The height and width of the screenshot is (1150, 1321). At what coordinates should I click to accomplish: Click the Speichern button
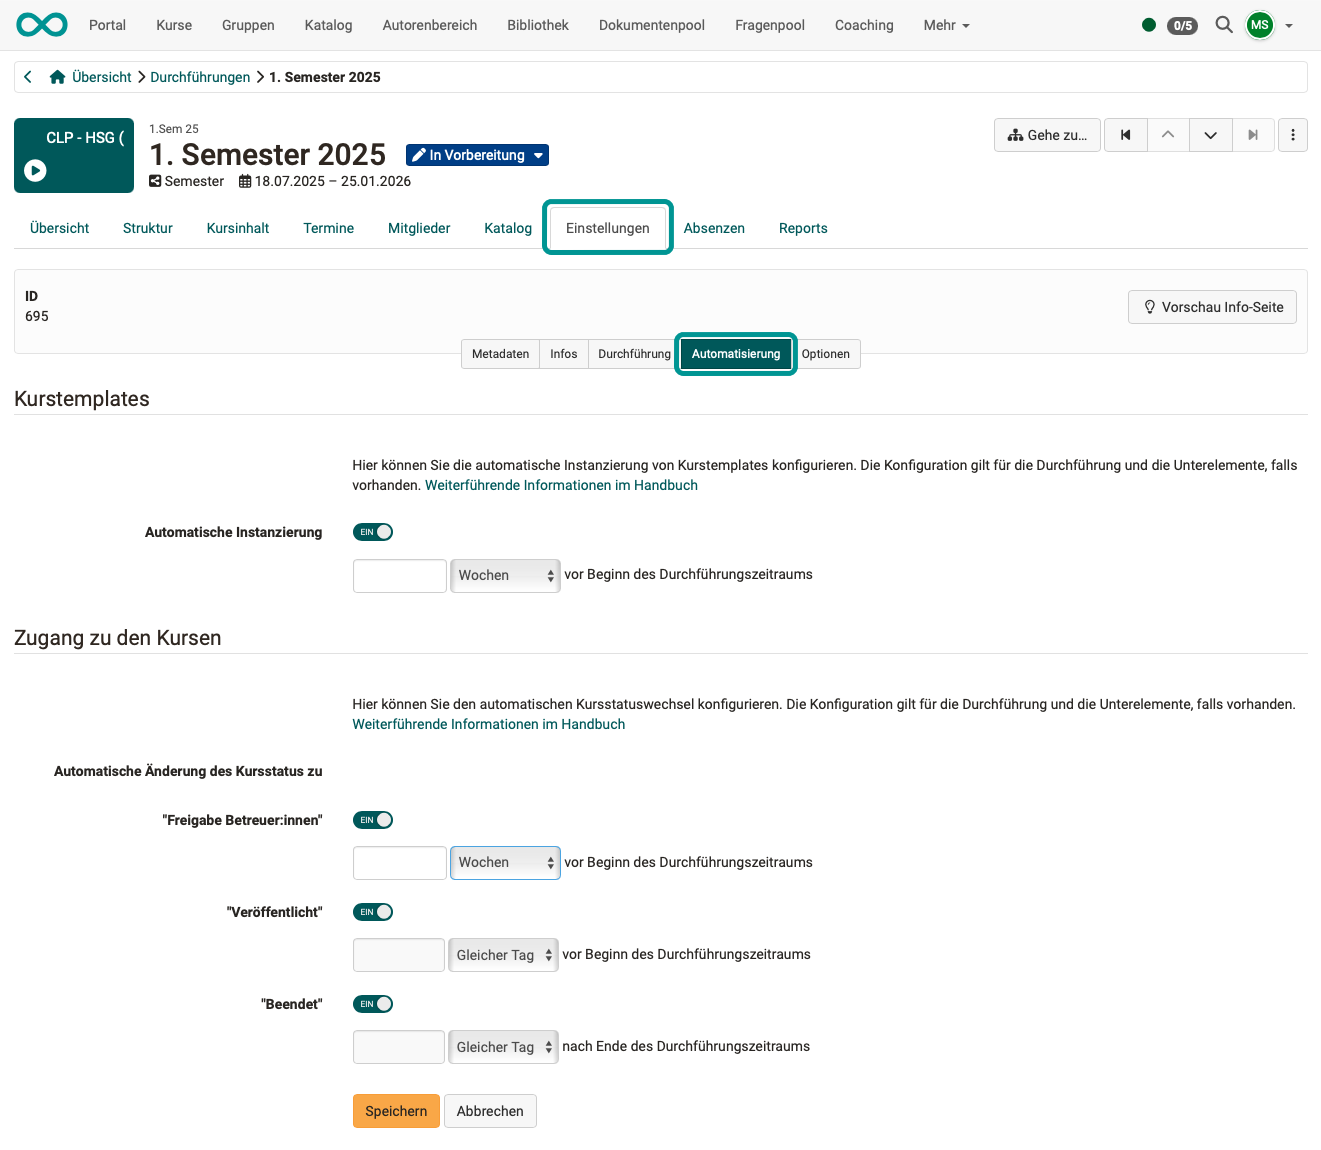click(x=395, y=1110)
